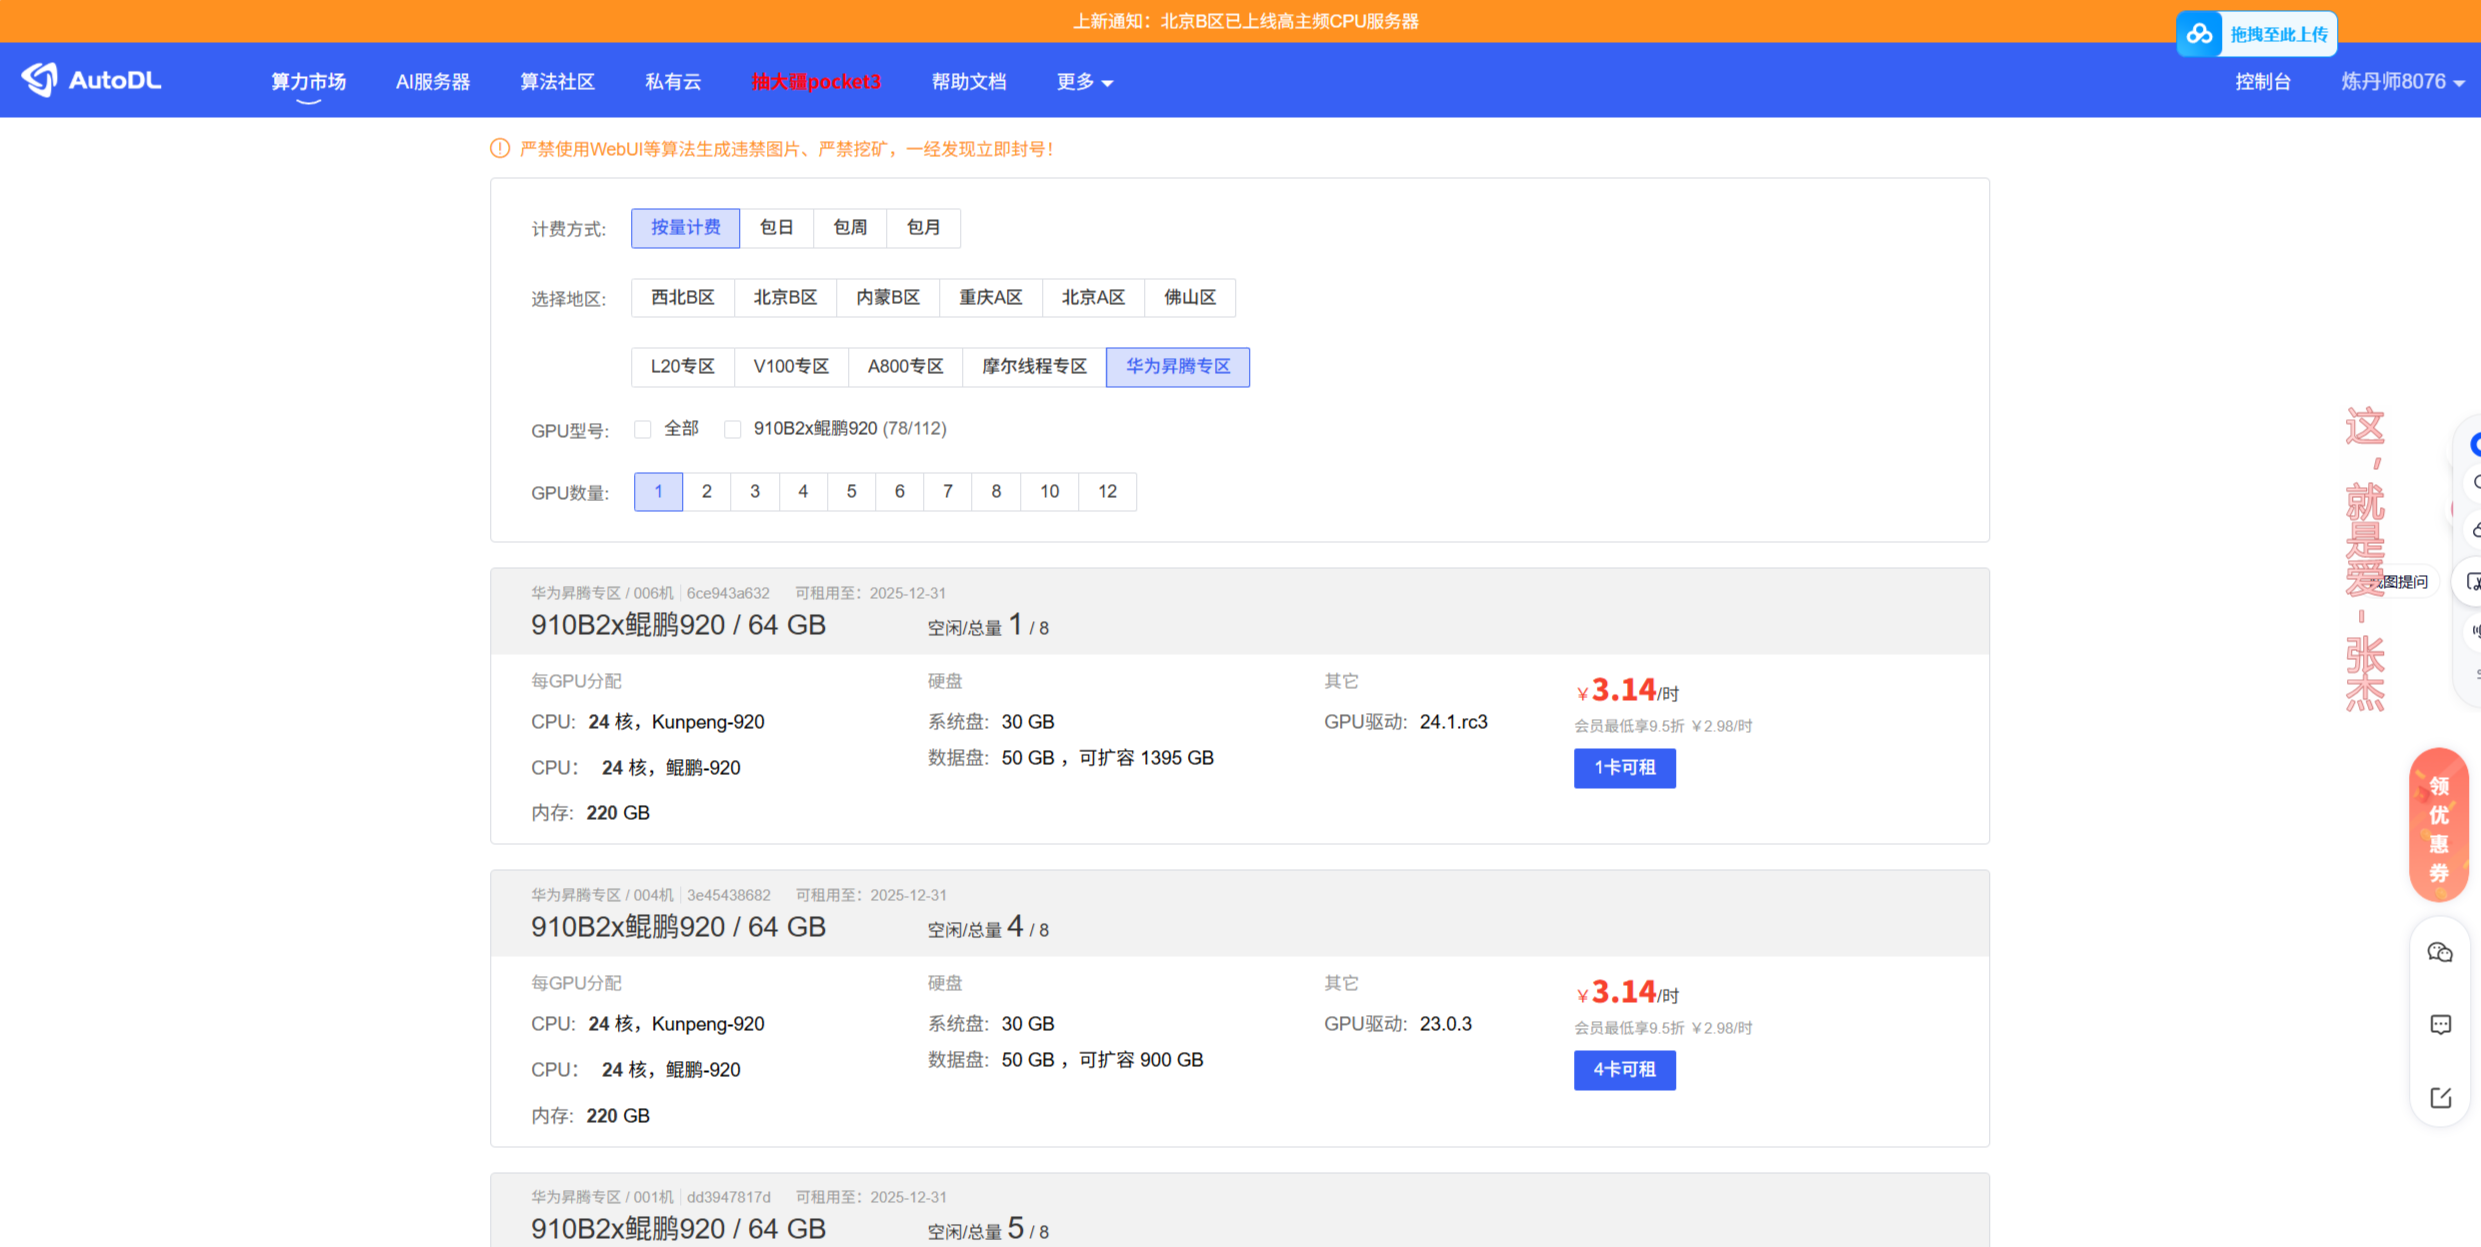2481x1247 pixels.
Task: Set GPU count to 4
Action: (x=803, y=492)
